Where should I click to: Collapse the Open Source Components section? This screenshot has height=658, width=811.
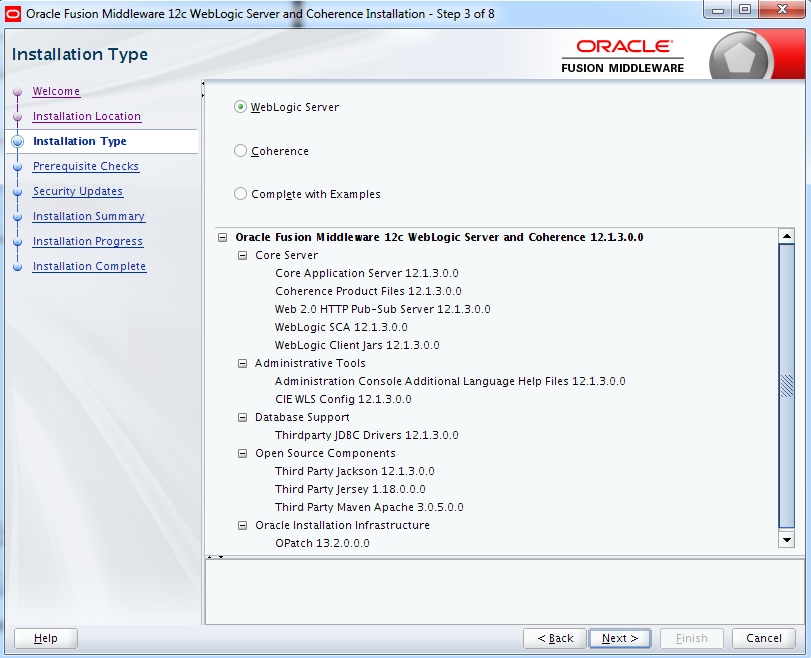[242, 453]
